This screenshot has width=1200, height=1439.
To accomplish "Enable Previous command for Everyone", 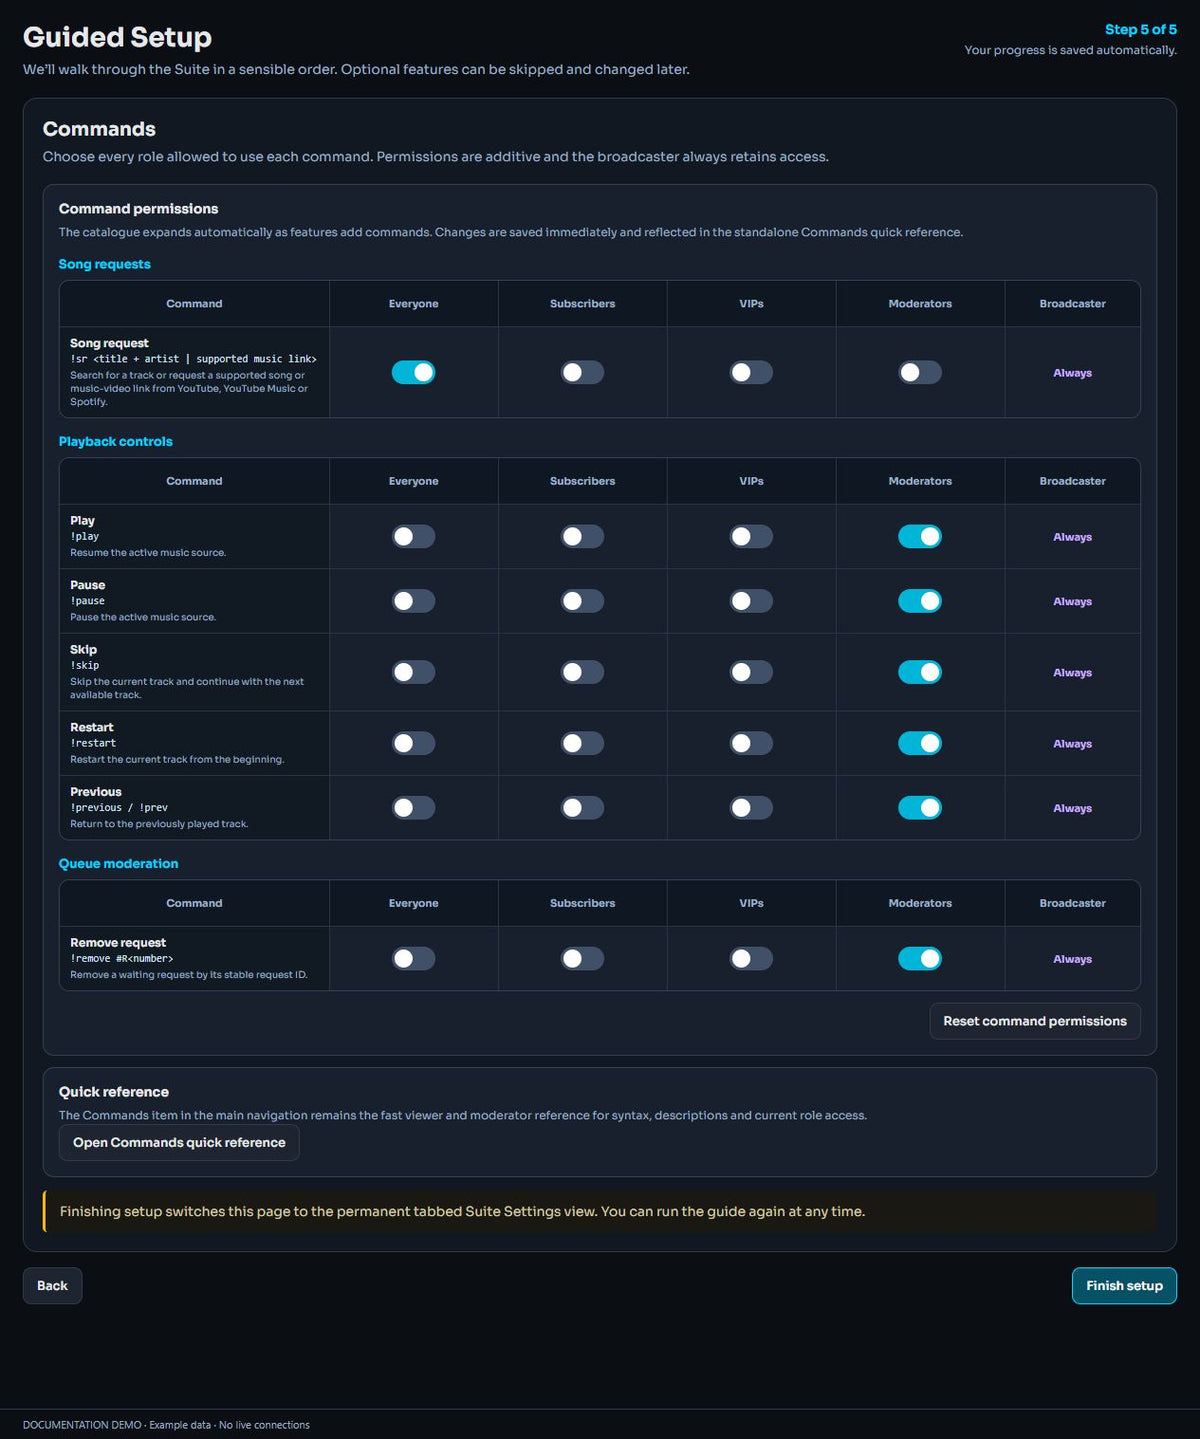I will [x=413, y=808].
